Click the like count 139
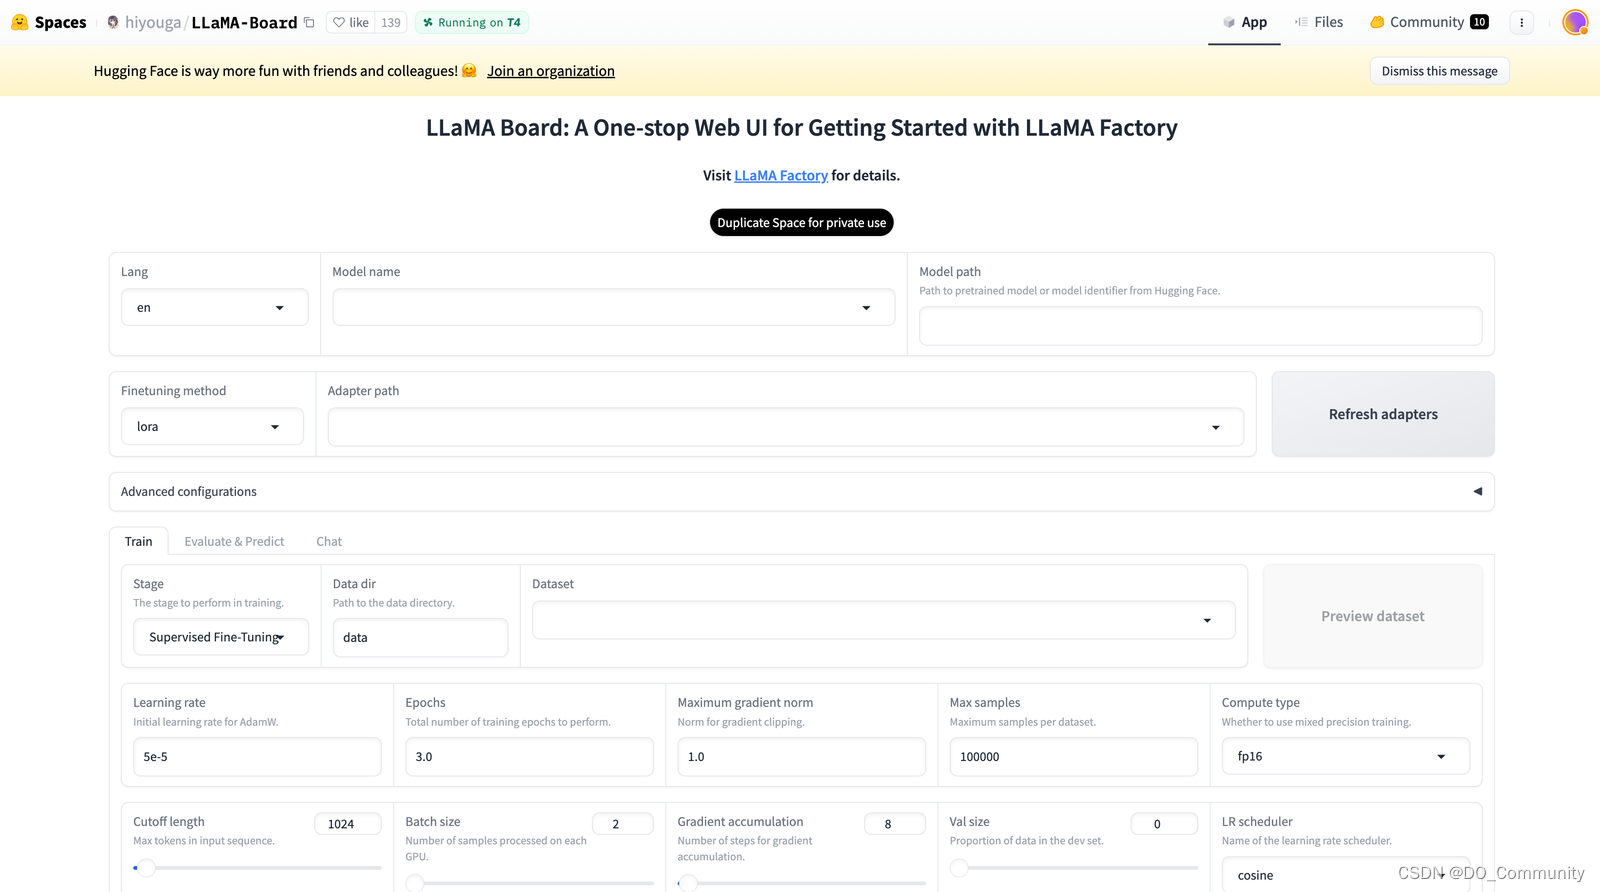The image size is (1600, 892). [x=391, y=22]
